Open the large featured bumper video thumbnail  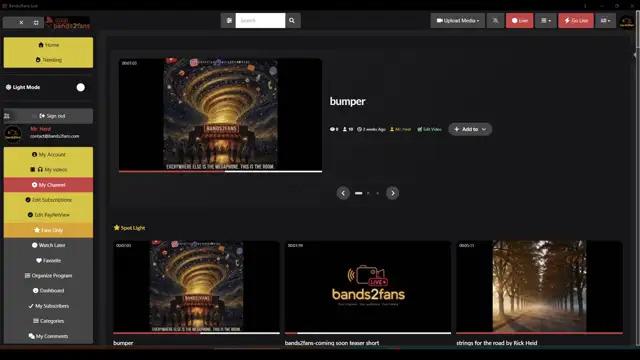[220, 114]
